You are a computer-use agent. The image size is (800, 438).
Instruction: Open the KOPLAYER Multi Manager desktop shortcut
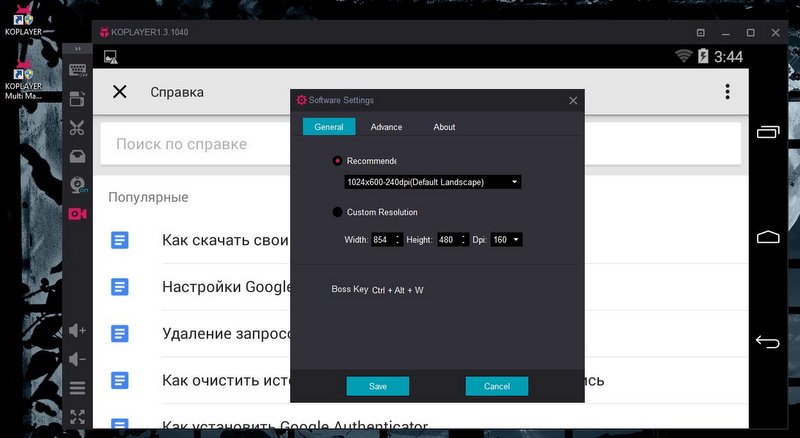(23, 79)
